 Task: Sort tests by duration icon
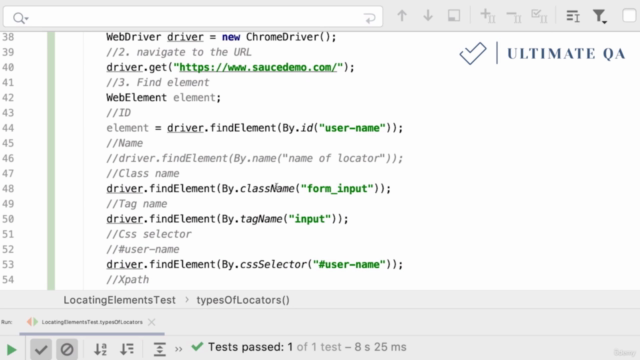click(x=127, y=349)
